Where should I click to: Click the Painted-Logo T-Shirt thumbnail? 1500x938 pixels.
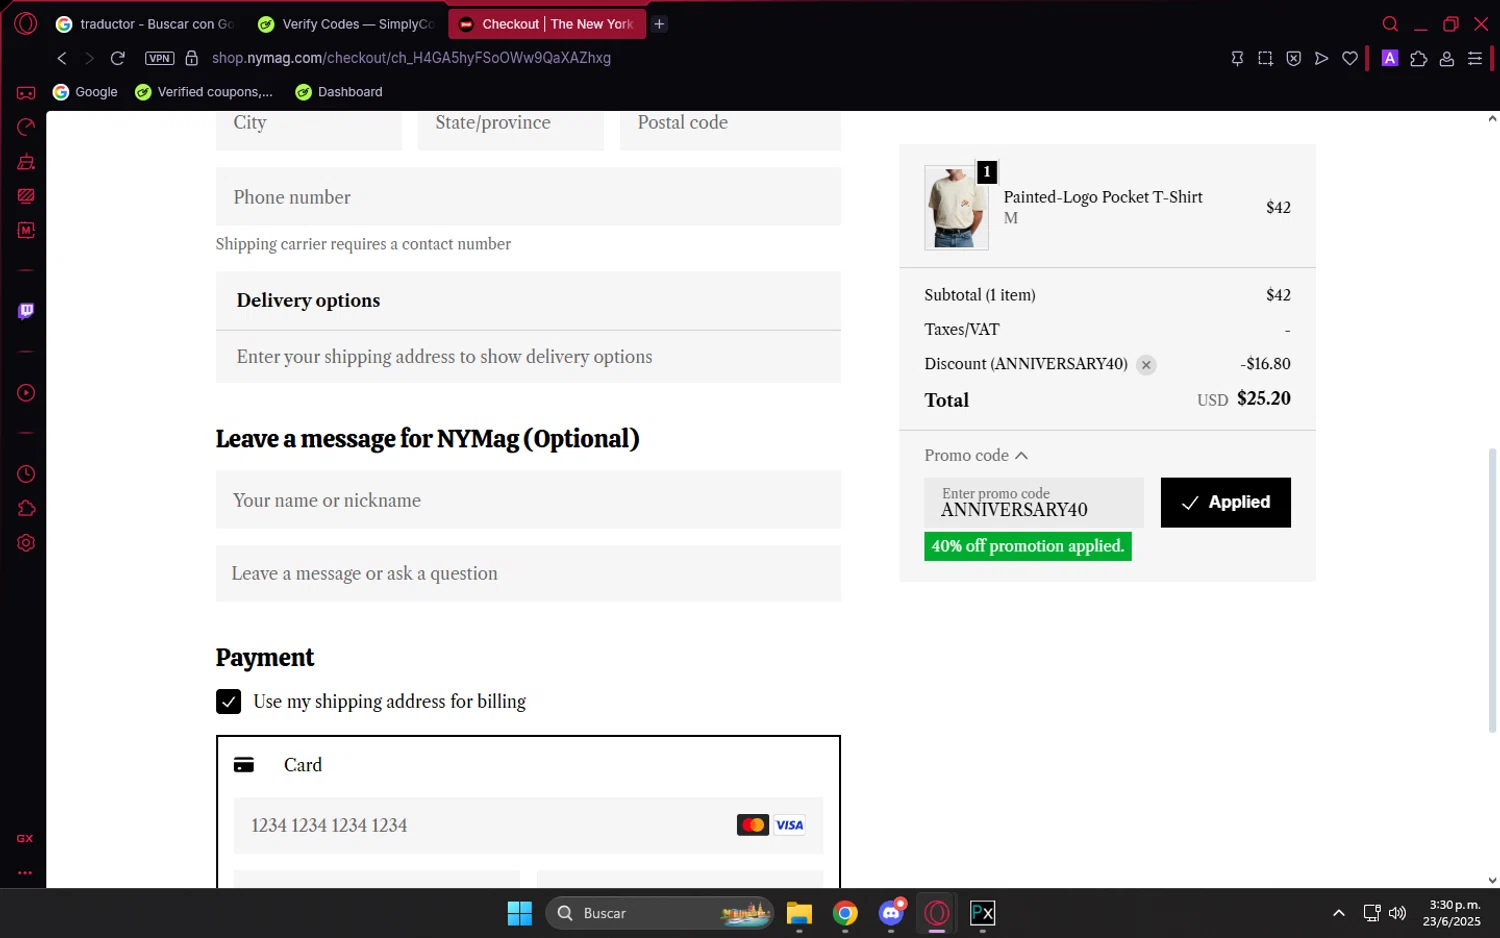(x=956, y=208)
